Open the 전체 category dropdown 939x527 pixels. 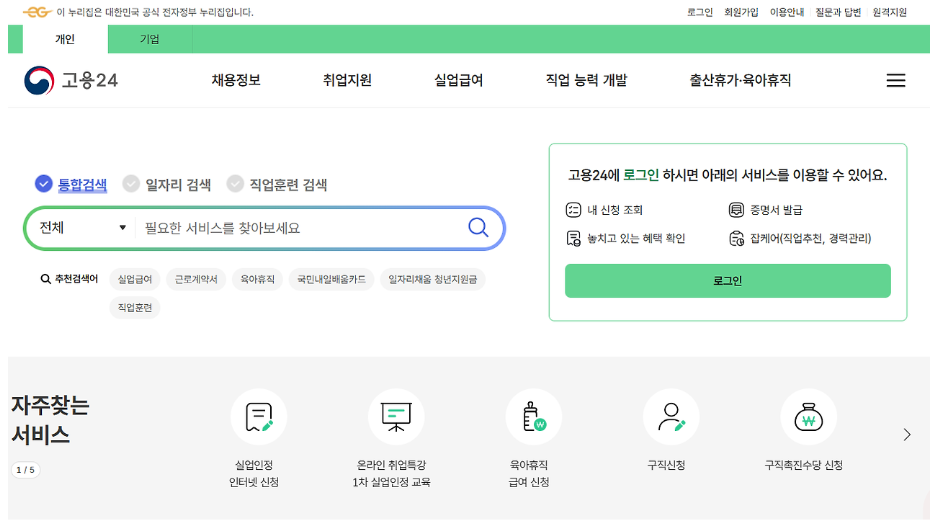point(83,228)
